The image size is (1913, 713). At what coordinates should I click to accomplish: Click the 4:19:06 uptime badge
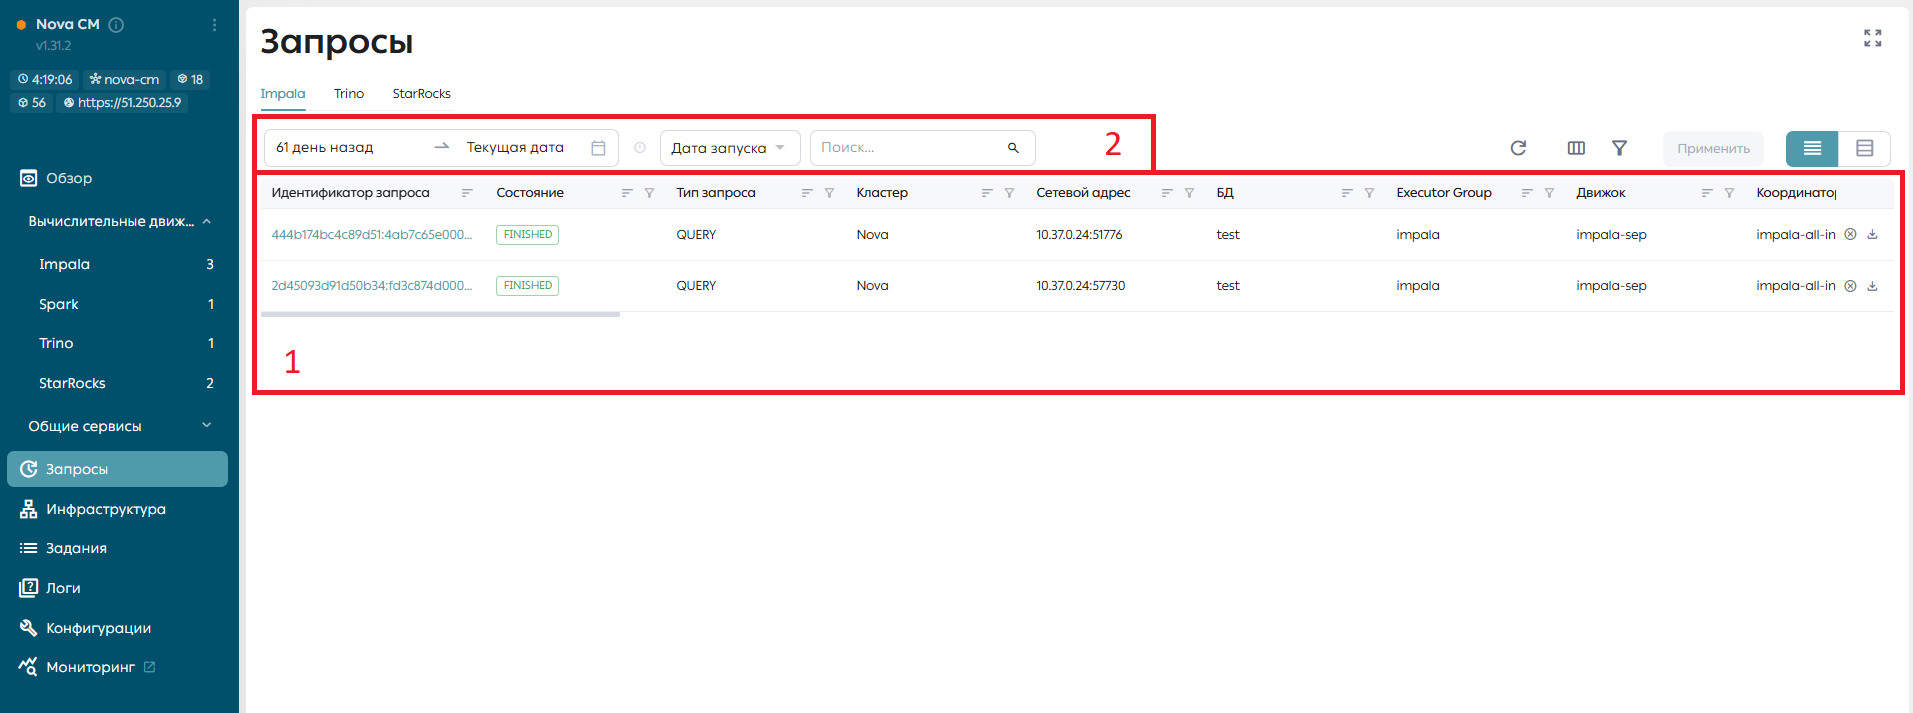(x=45, y=79)
